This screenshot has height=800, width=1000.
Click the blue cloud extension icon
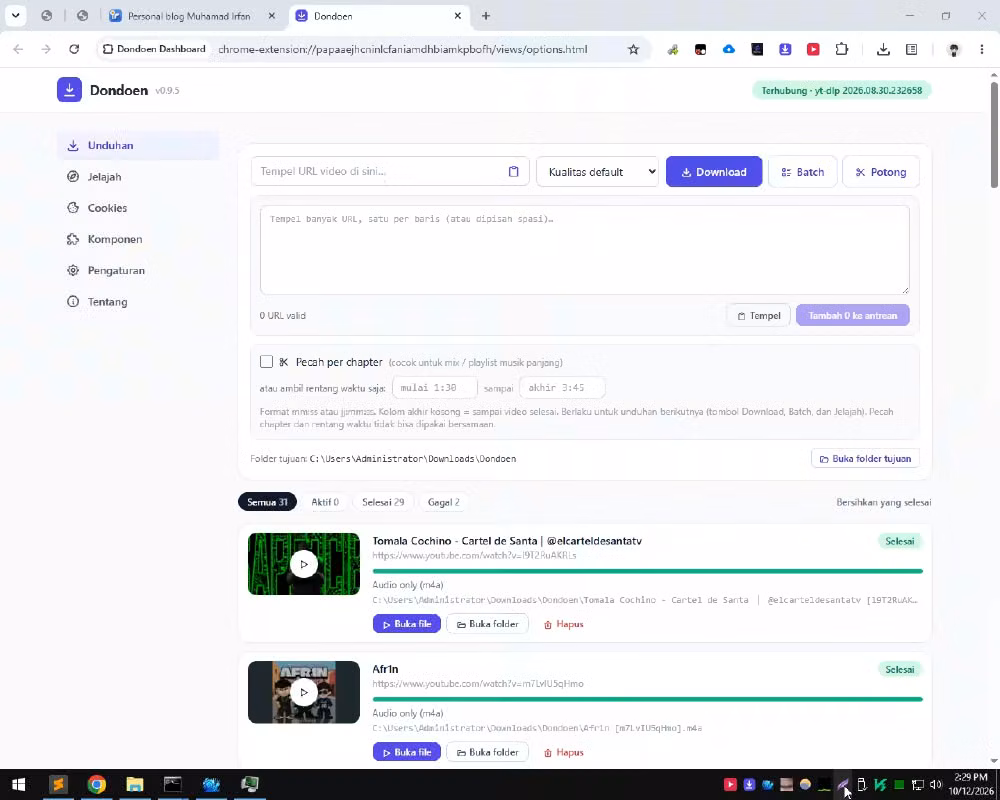click(728, 49)
